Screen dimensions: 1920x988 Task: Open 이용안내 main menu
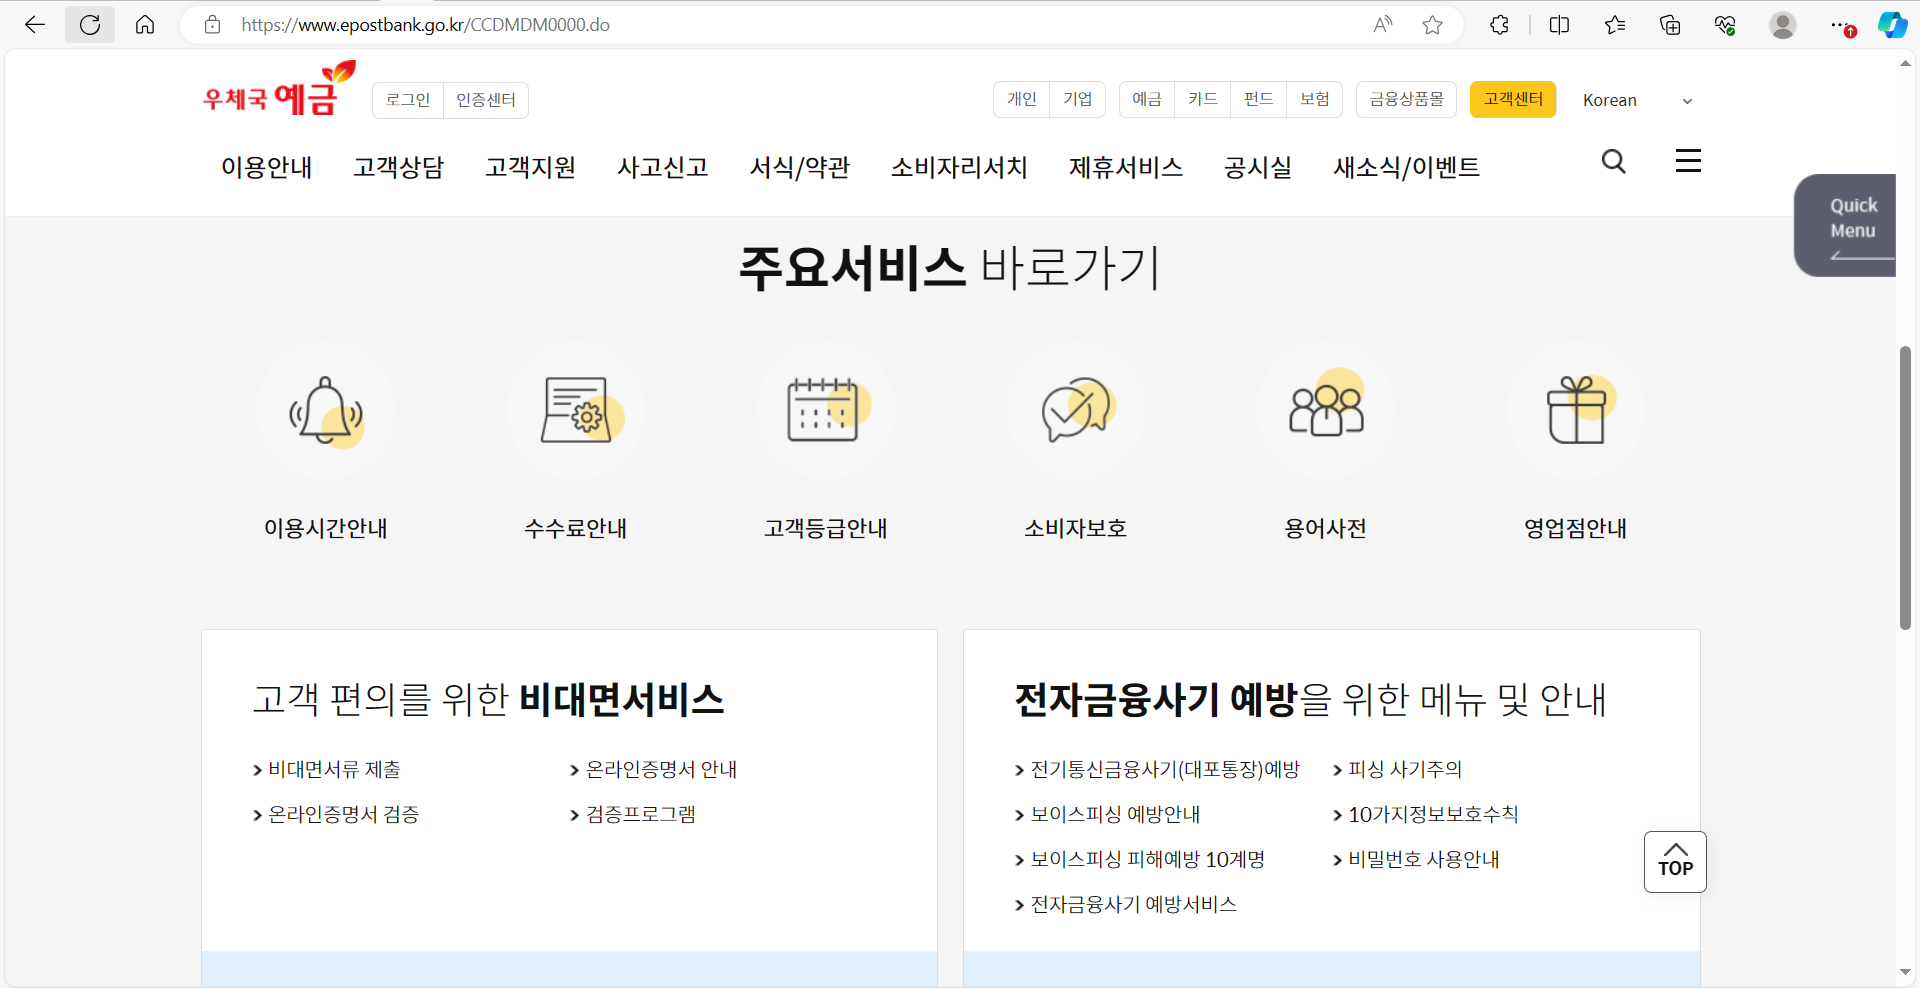(267, 167)
